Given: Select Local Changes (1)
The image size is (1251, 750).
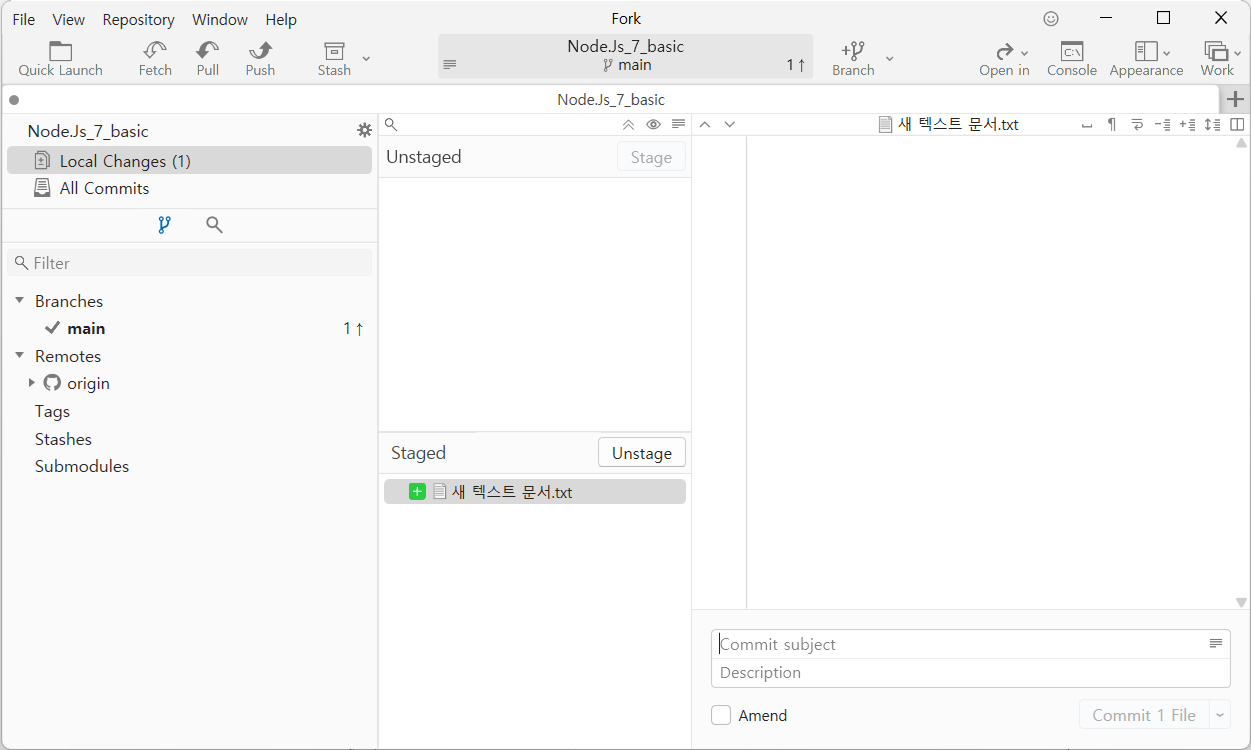Looking at the screenshot, I should click(189, 161).
